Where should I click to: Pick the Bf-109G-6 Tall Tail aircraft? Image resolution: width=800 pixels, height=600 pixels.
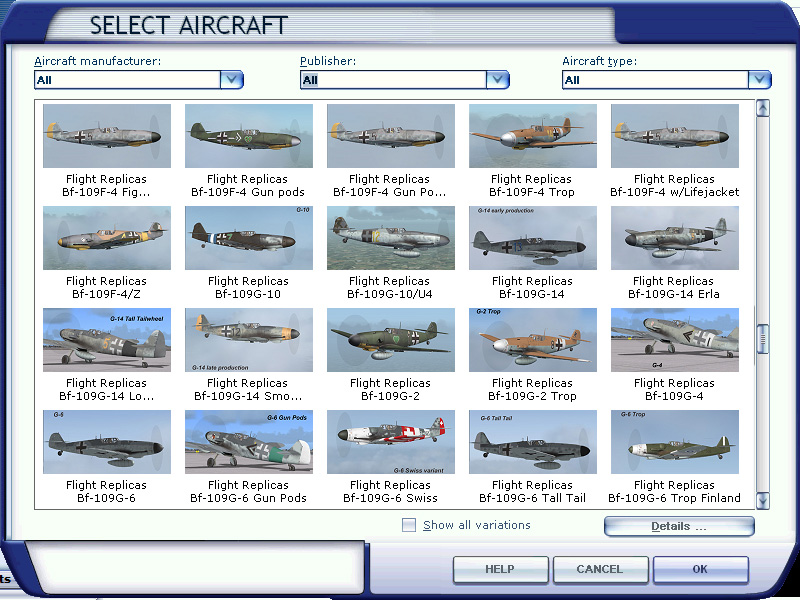pyautogui.click(x=532, y=442)
